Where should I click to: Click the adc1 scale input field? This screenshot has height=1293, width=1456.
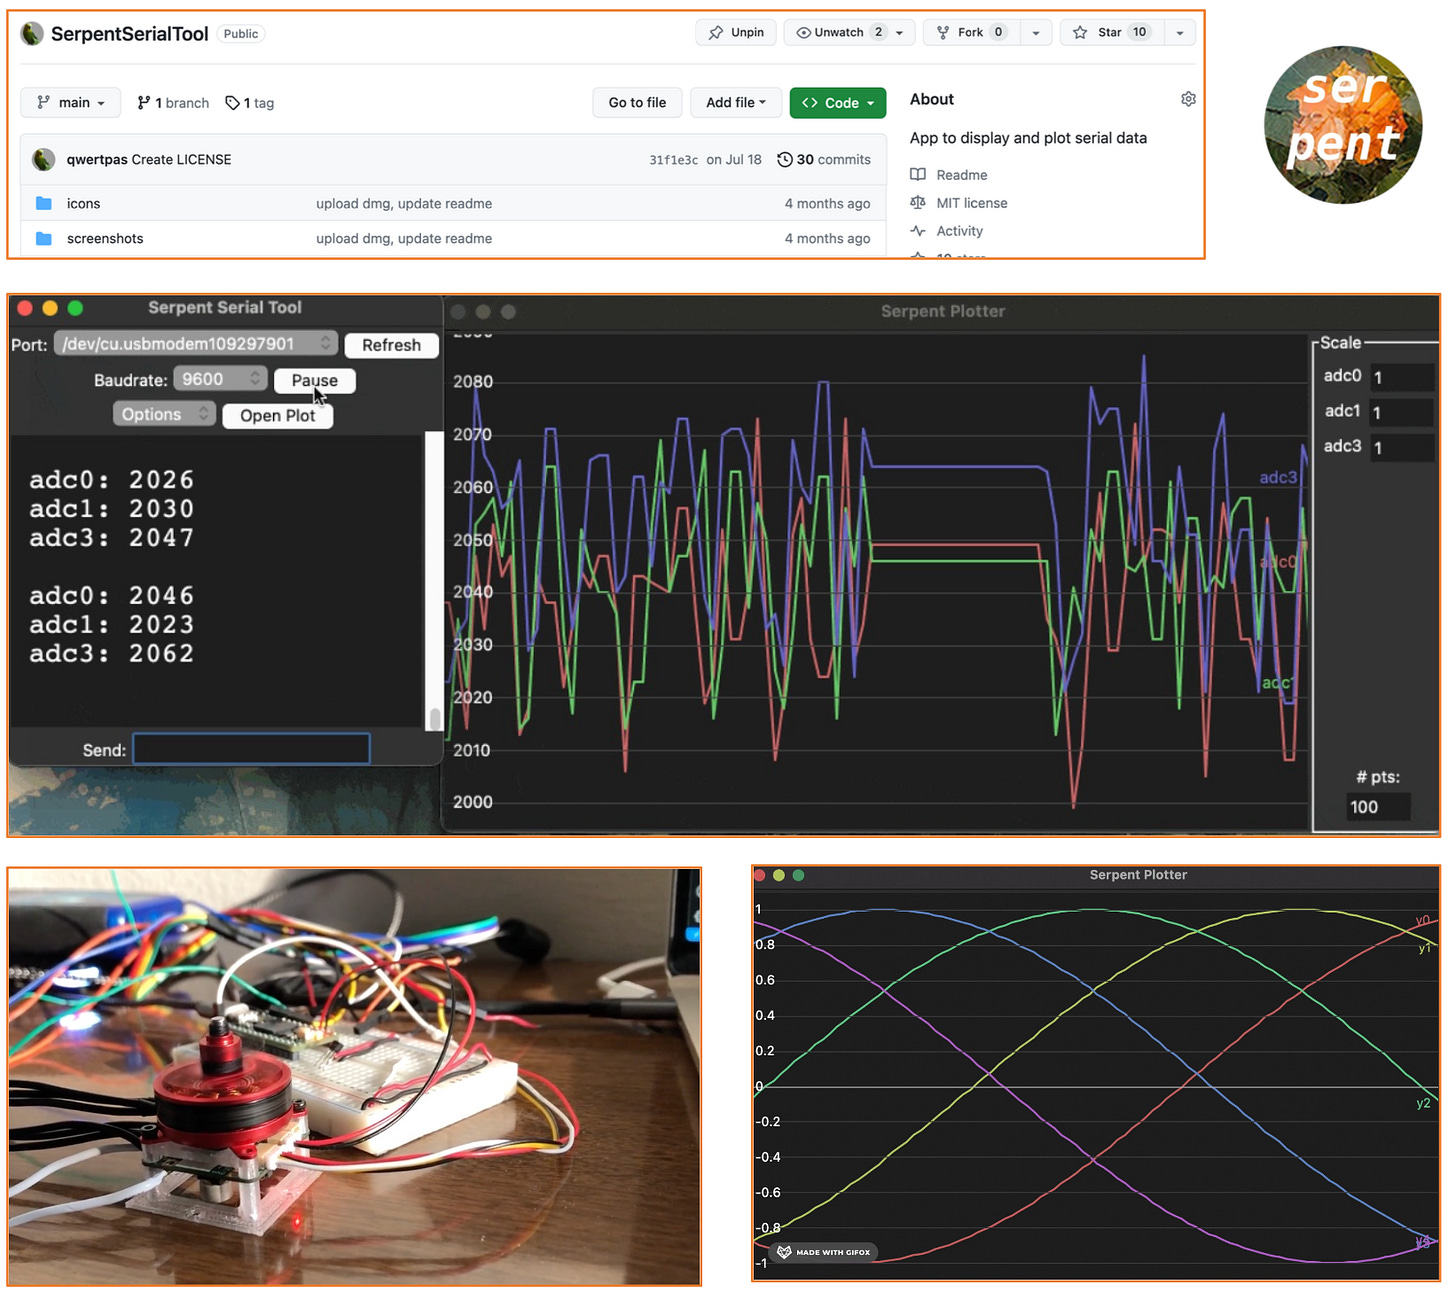click(x=1402, y=412)
